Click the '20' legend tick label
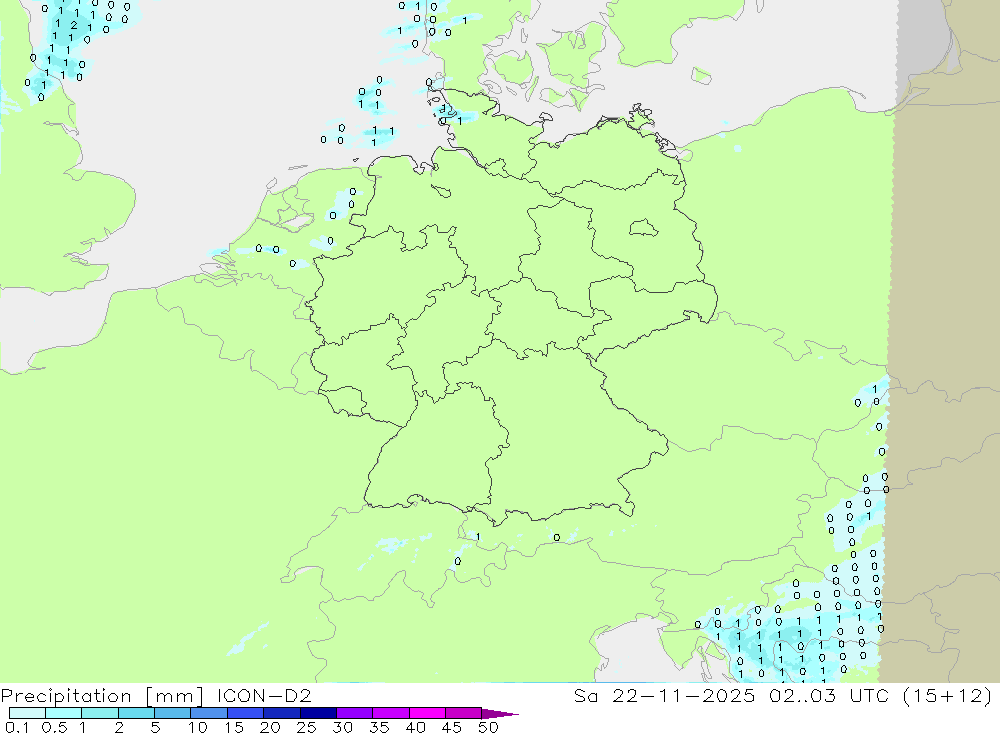 click(x=270, y=727)
